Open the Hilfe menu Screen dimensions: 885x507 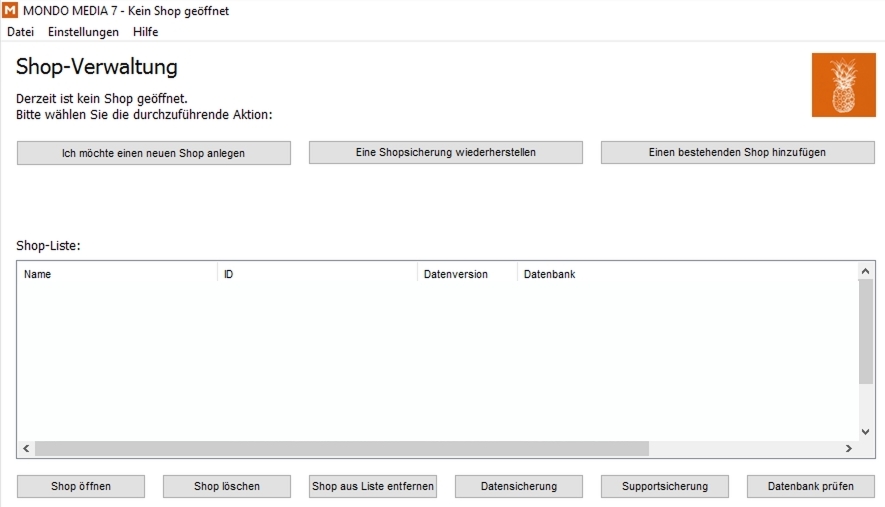click(x=145, y=32)
